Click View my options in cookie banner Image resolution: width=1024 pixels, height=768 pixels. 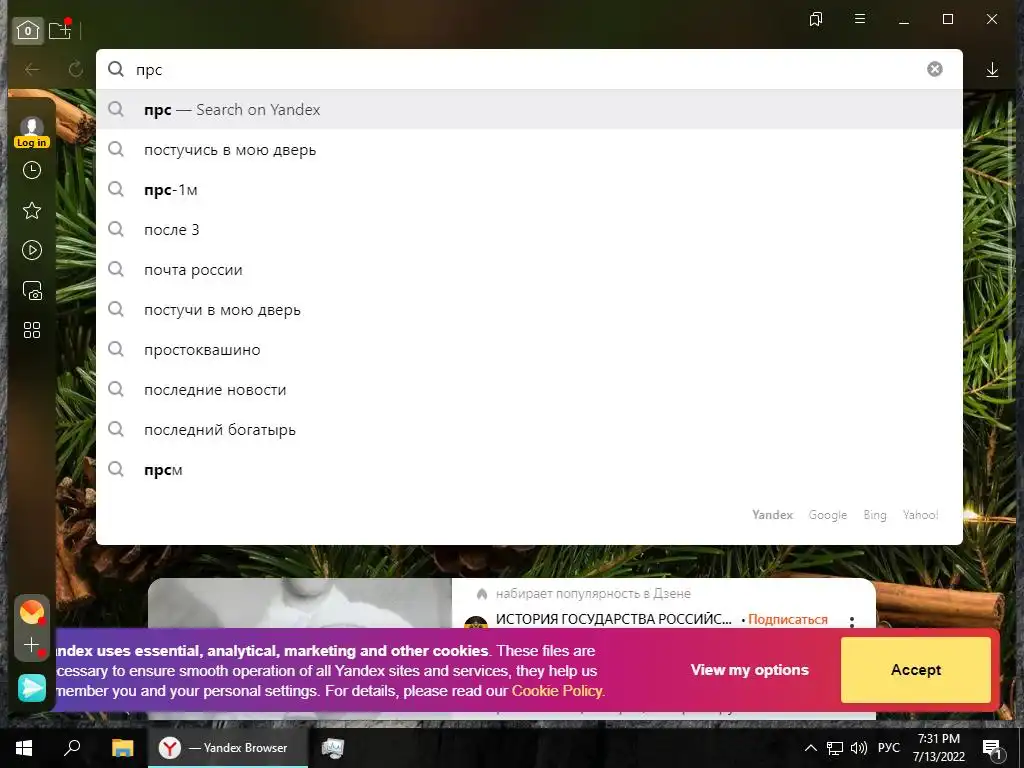[x=750, y=670]
